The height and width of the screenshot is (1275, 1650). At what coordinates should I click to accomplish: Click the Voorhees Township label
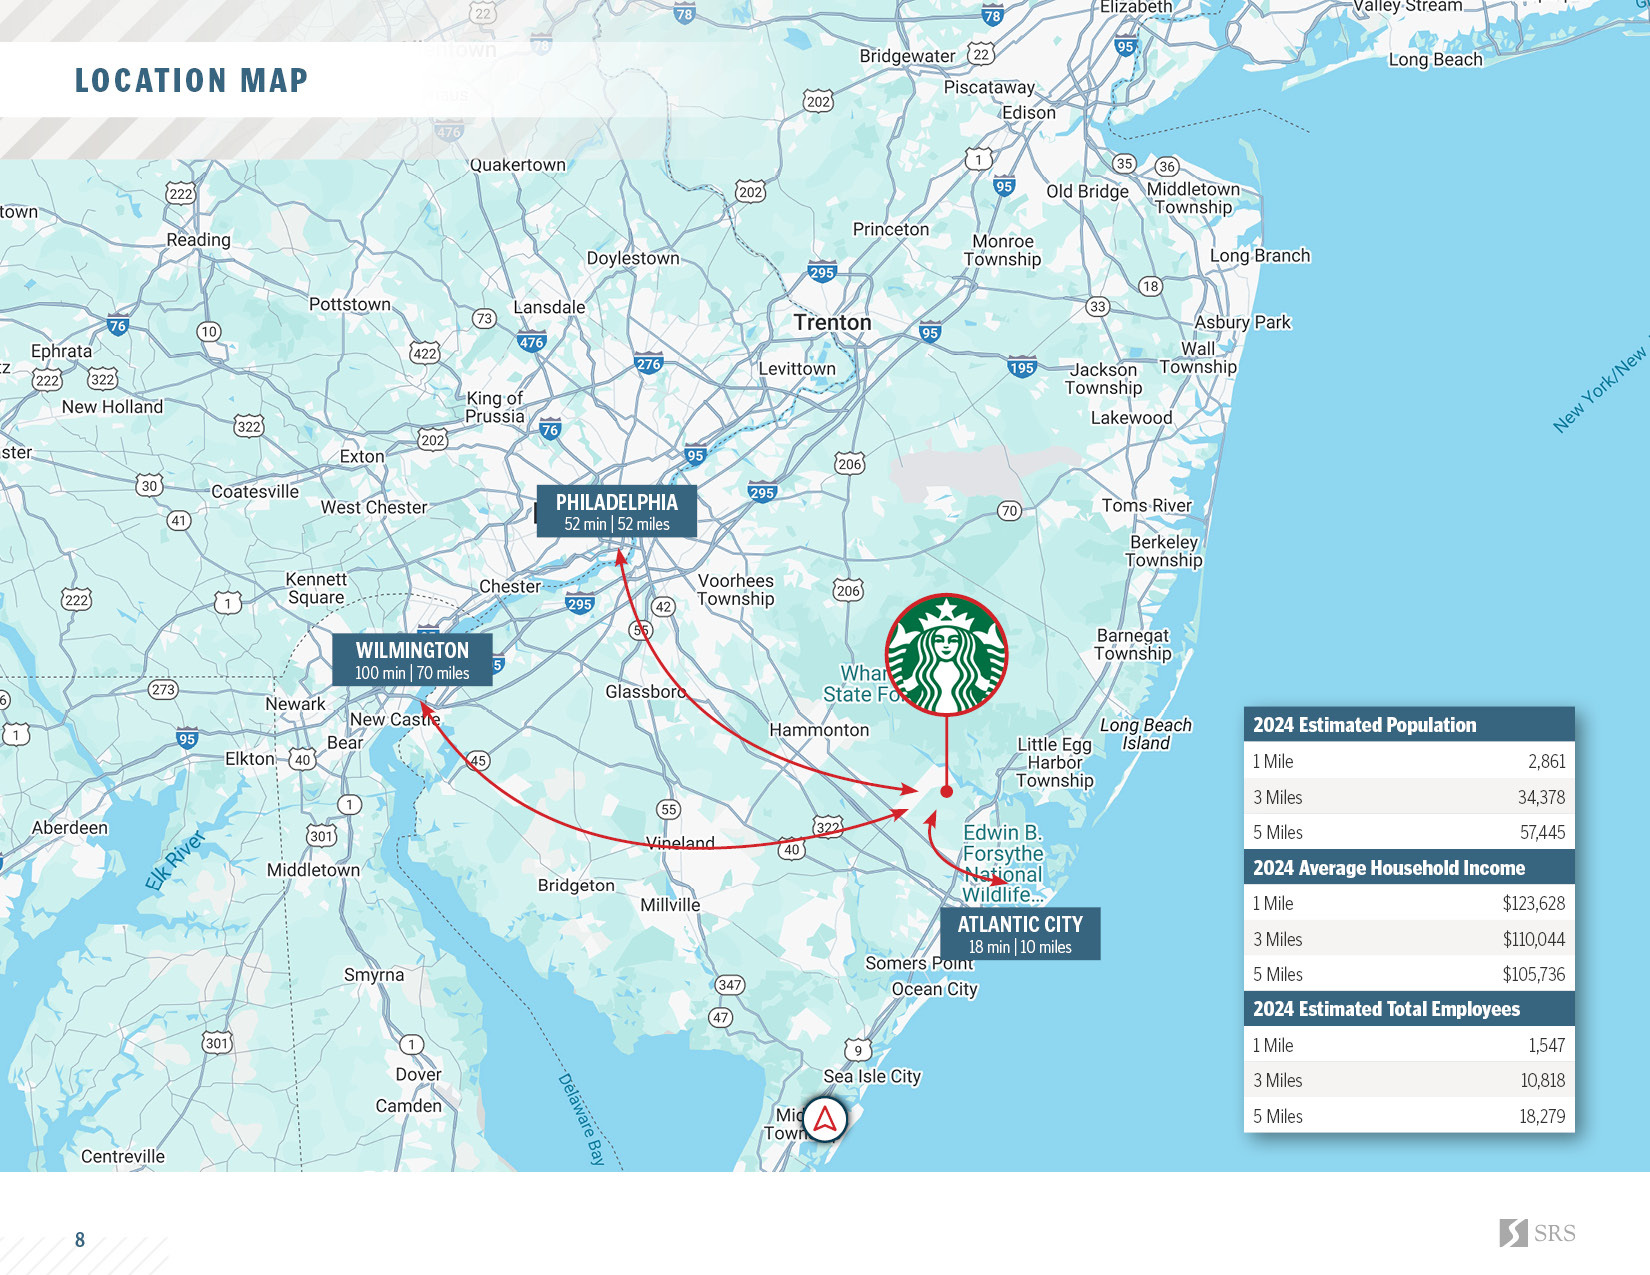point(736,589)
